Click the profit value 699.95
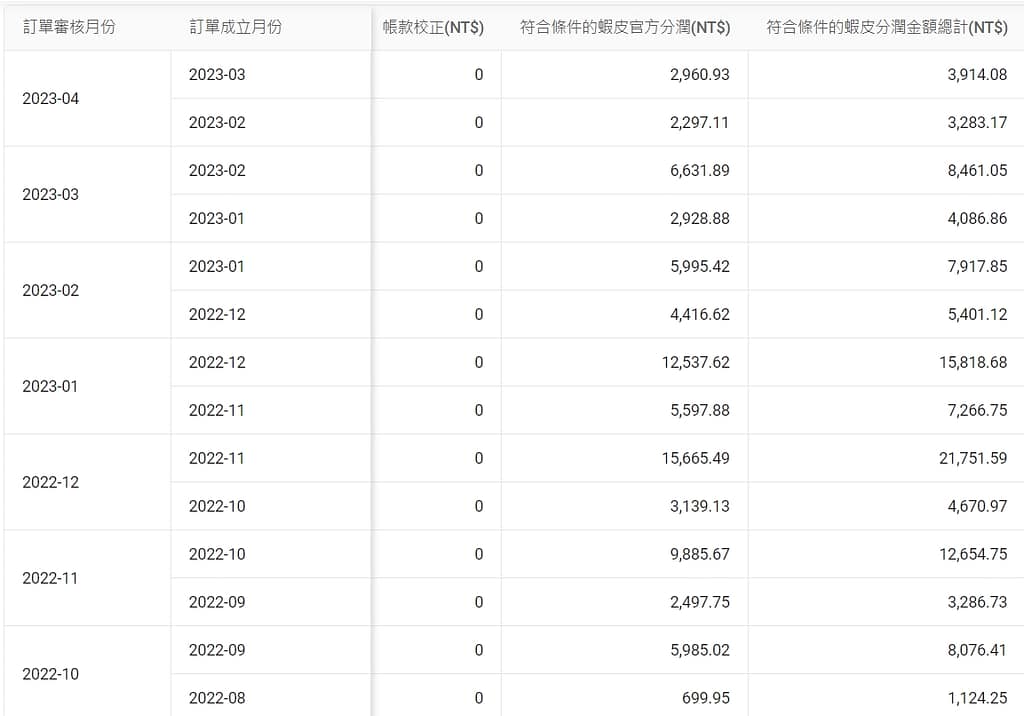 pos(707,698)
